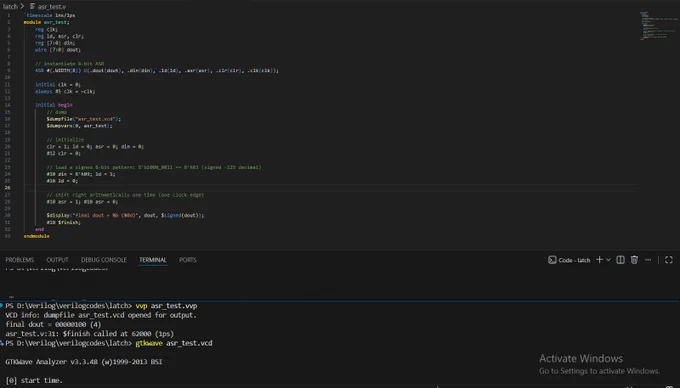Switch to the PROBLEMS tab
Screen dimensions: 680x388
coord(20,260)
